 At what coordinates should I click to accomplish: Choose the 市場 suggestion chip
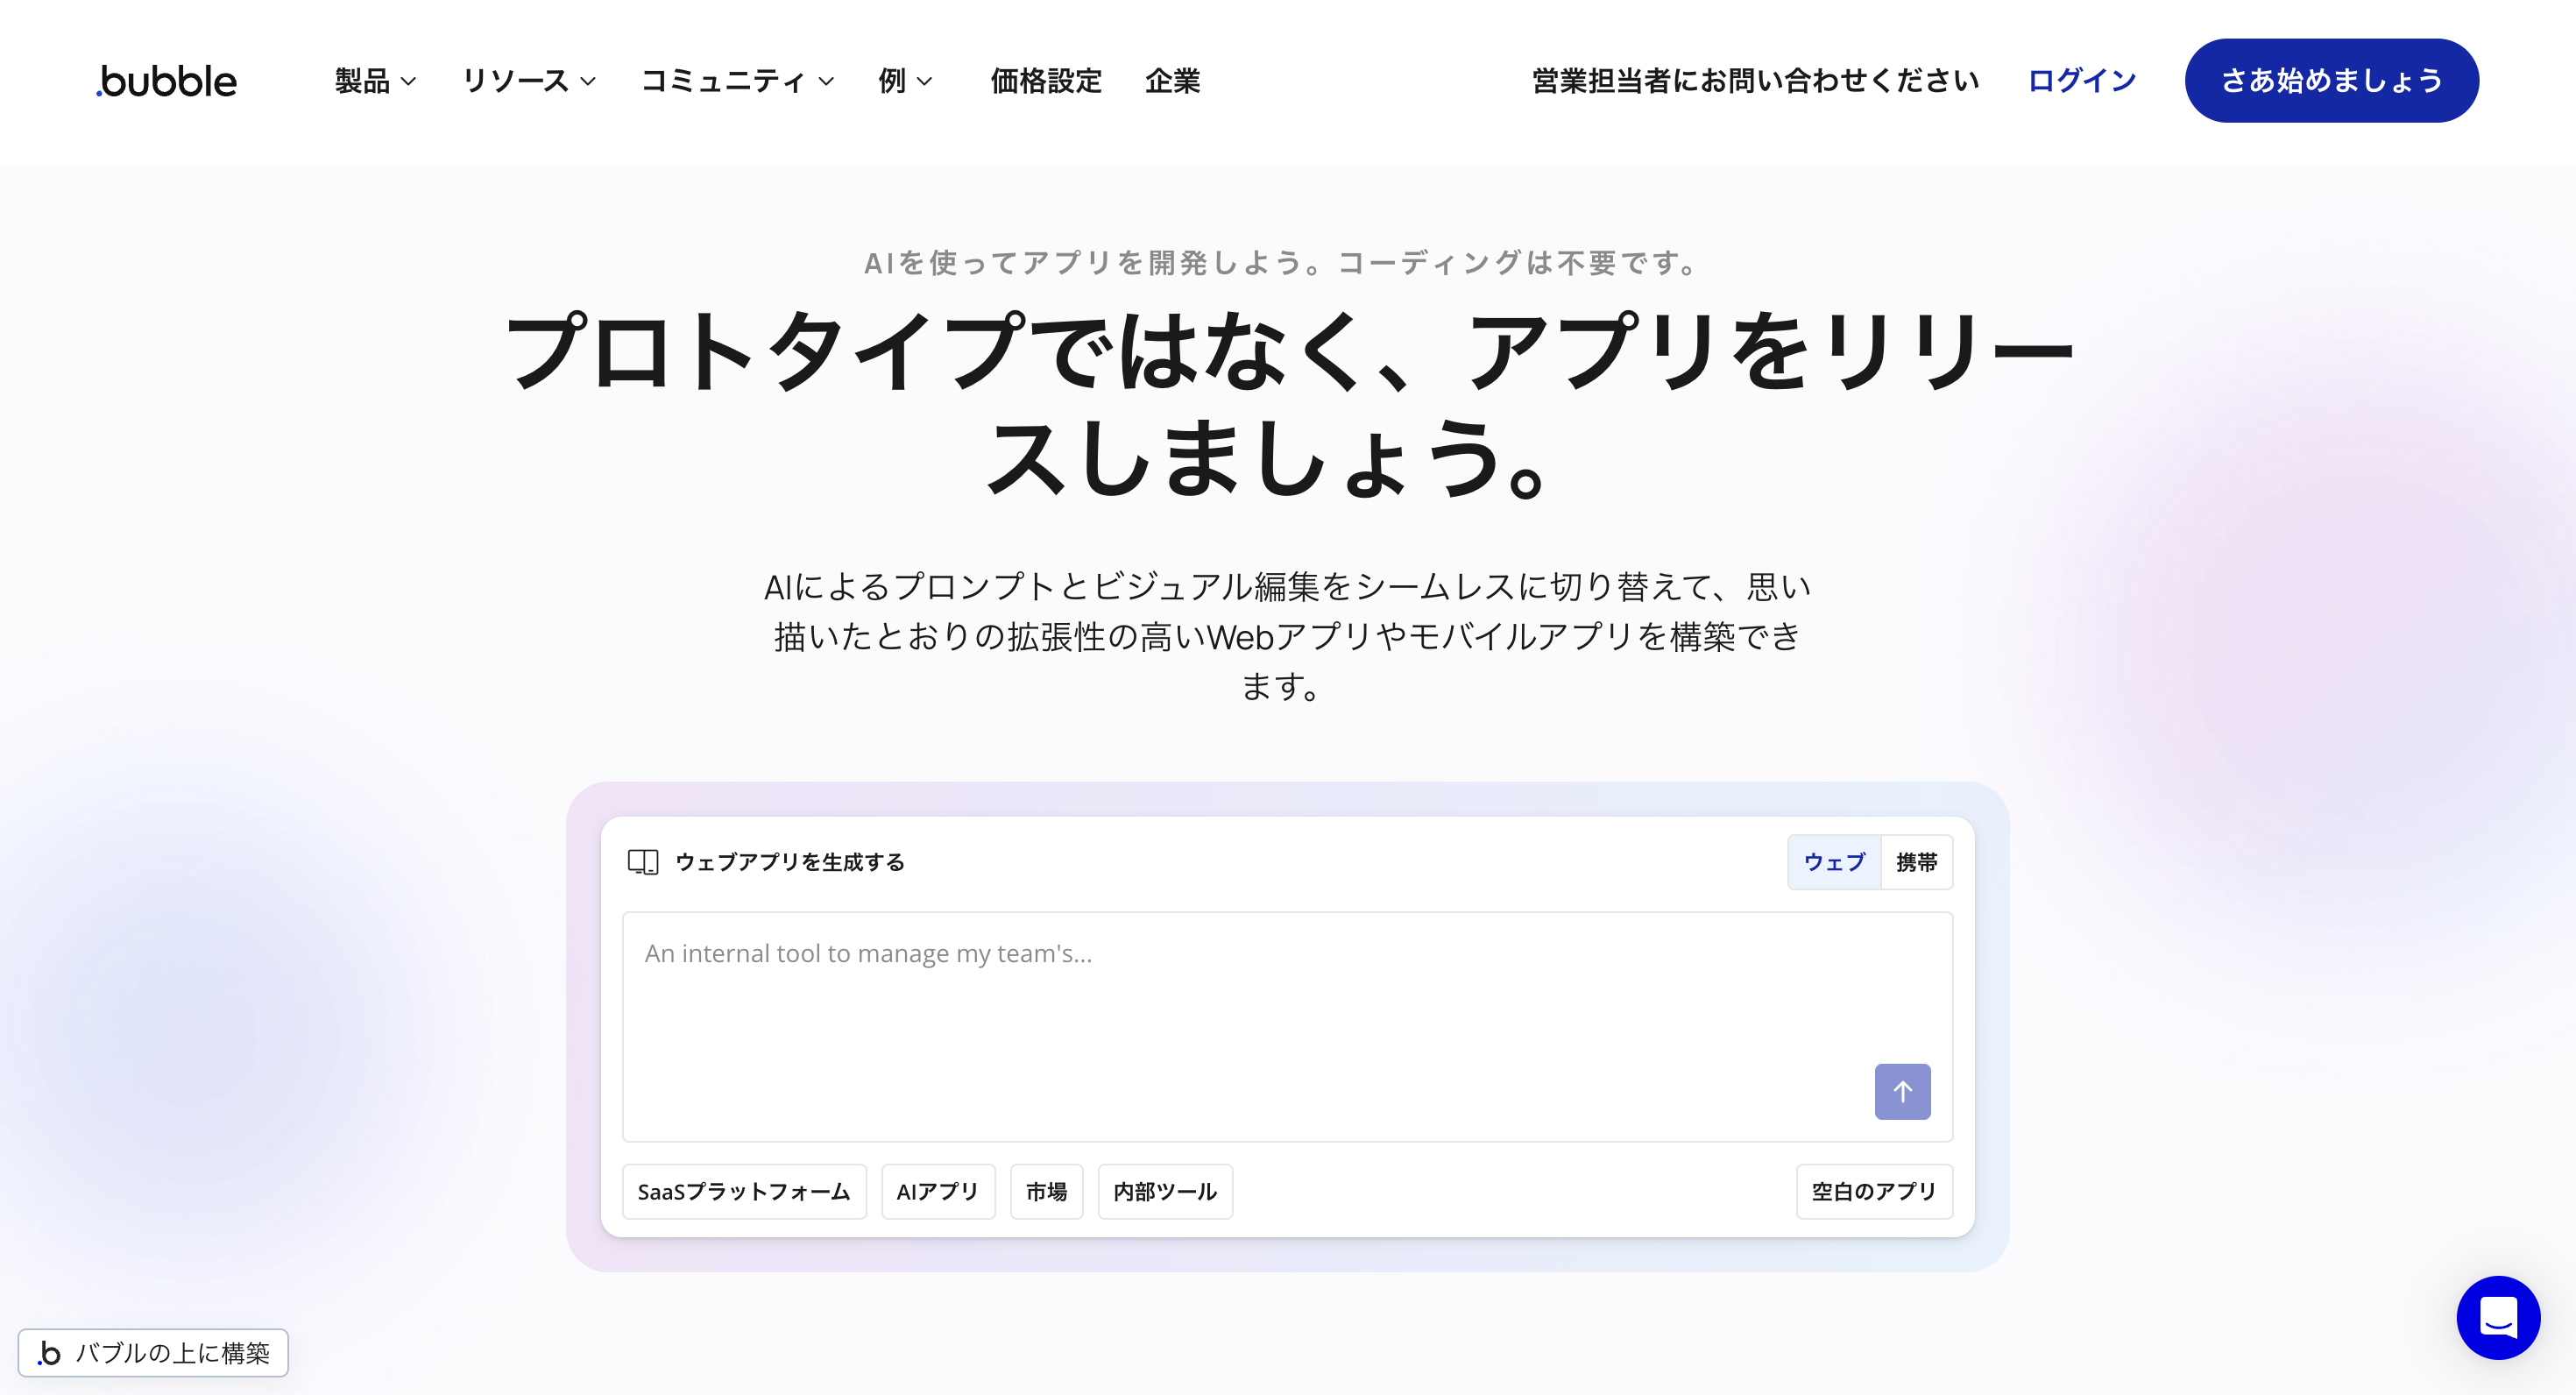(x=1046, y=1191)
